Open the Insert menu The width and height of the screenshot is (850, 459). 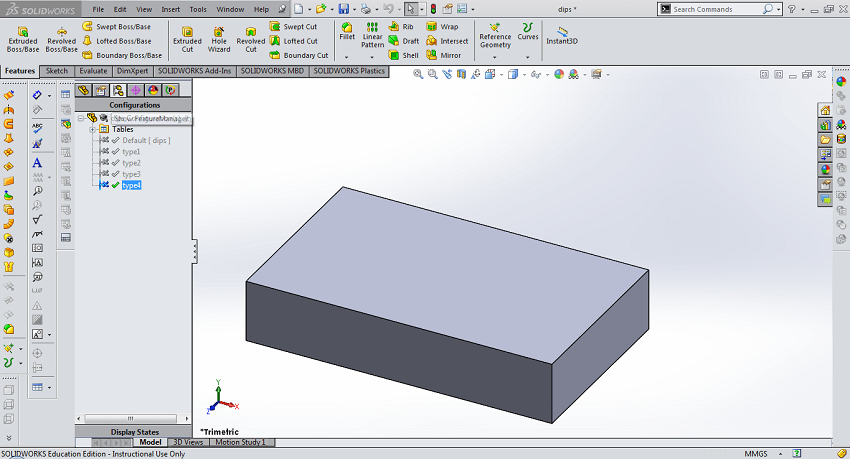pos(170,9)
